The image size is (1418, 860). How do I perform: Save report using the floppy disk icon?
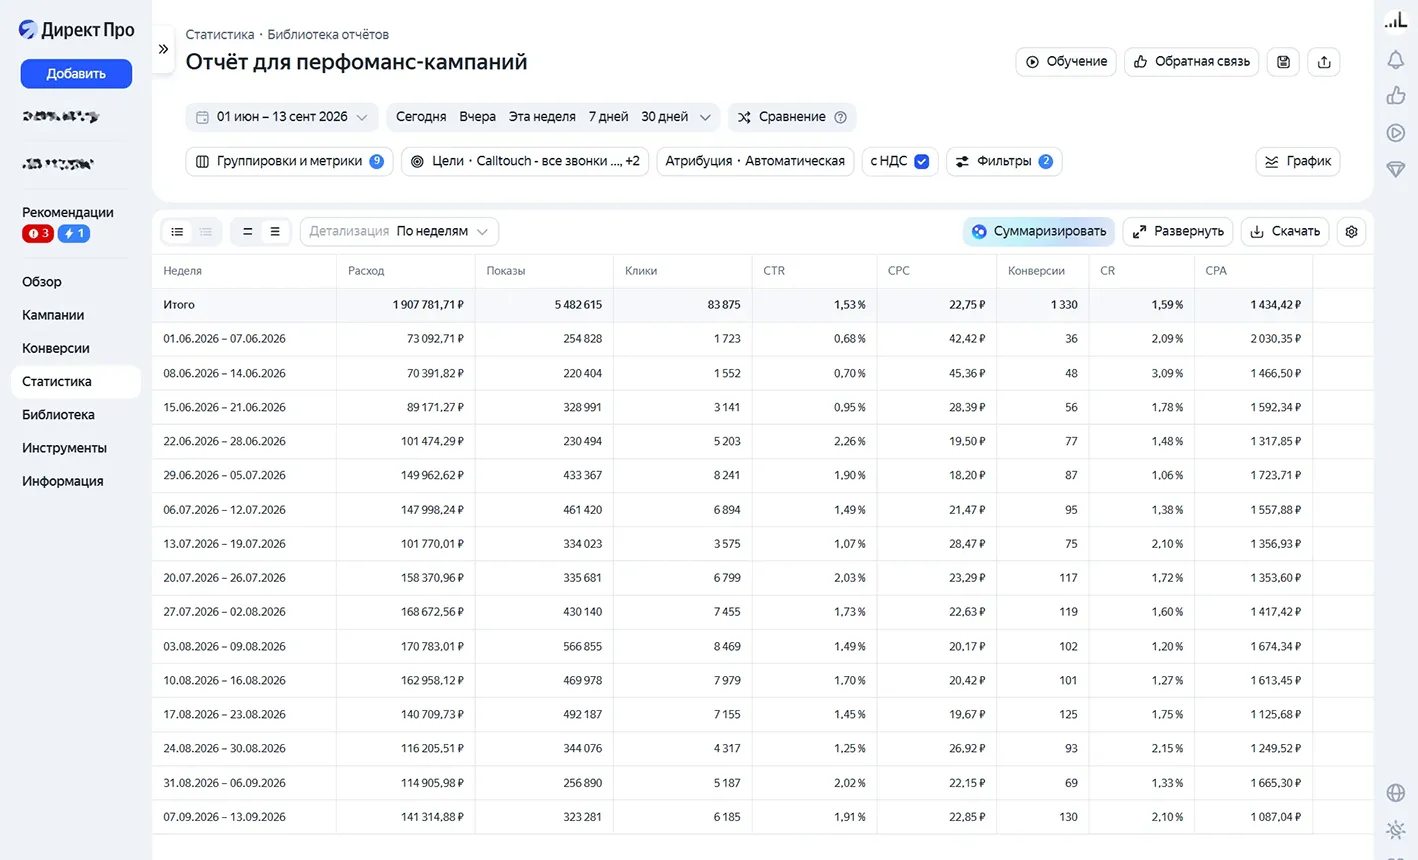pyautogui.click(x=1283, y=62)
